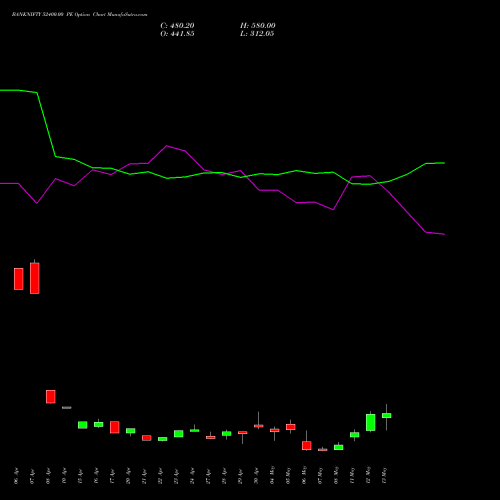Screen dimensions: 500x500
Task: Click the red candlestick above 08 Apr
Action: pyautogui.click(x=51, y=397)
